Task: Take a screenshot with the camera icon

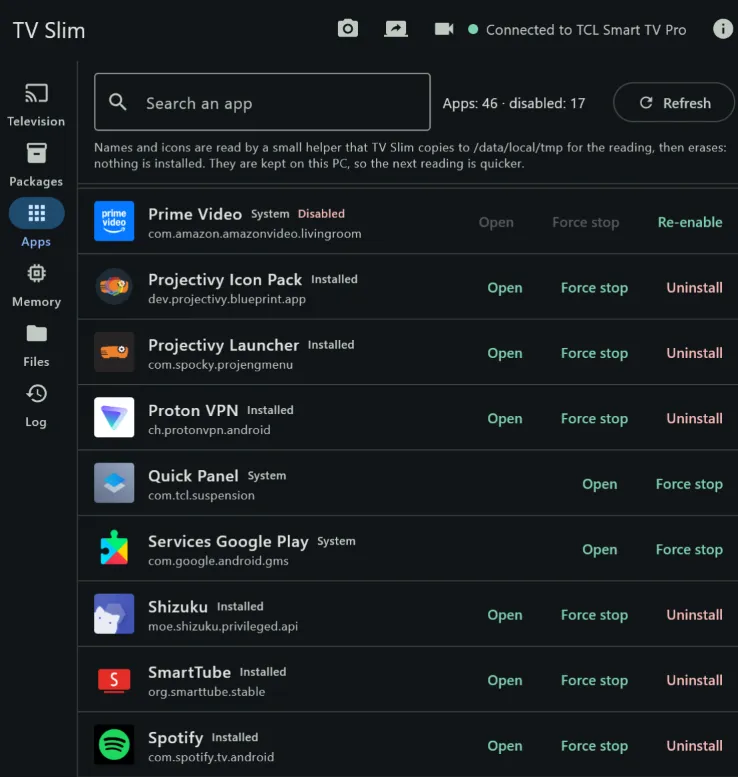Action: [x=347, y=29]
